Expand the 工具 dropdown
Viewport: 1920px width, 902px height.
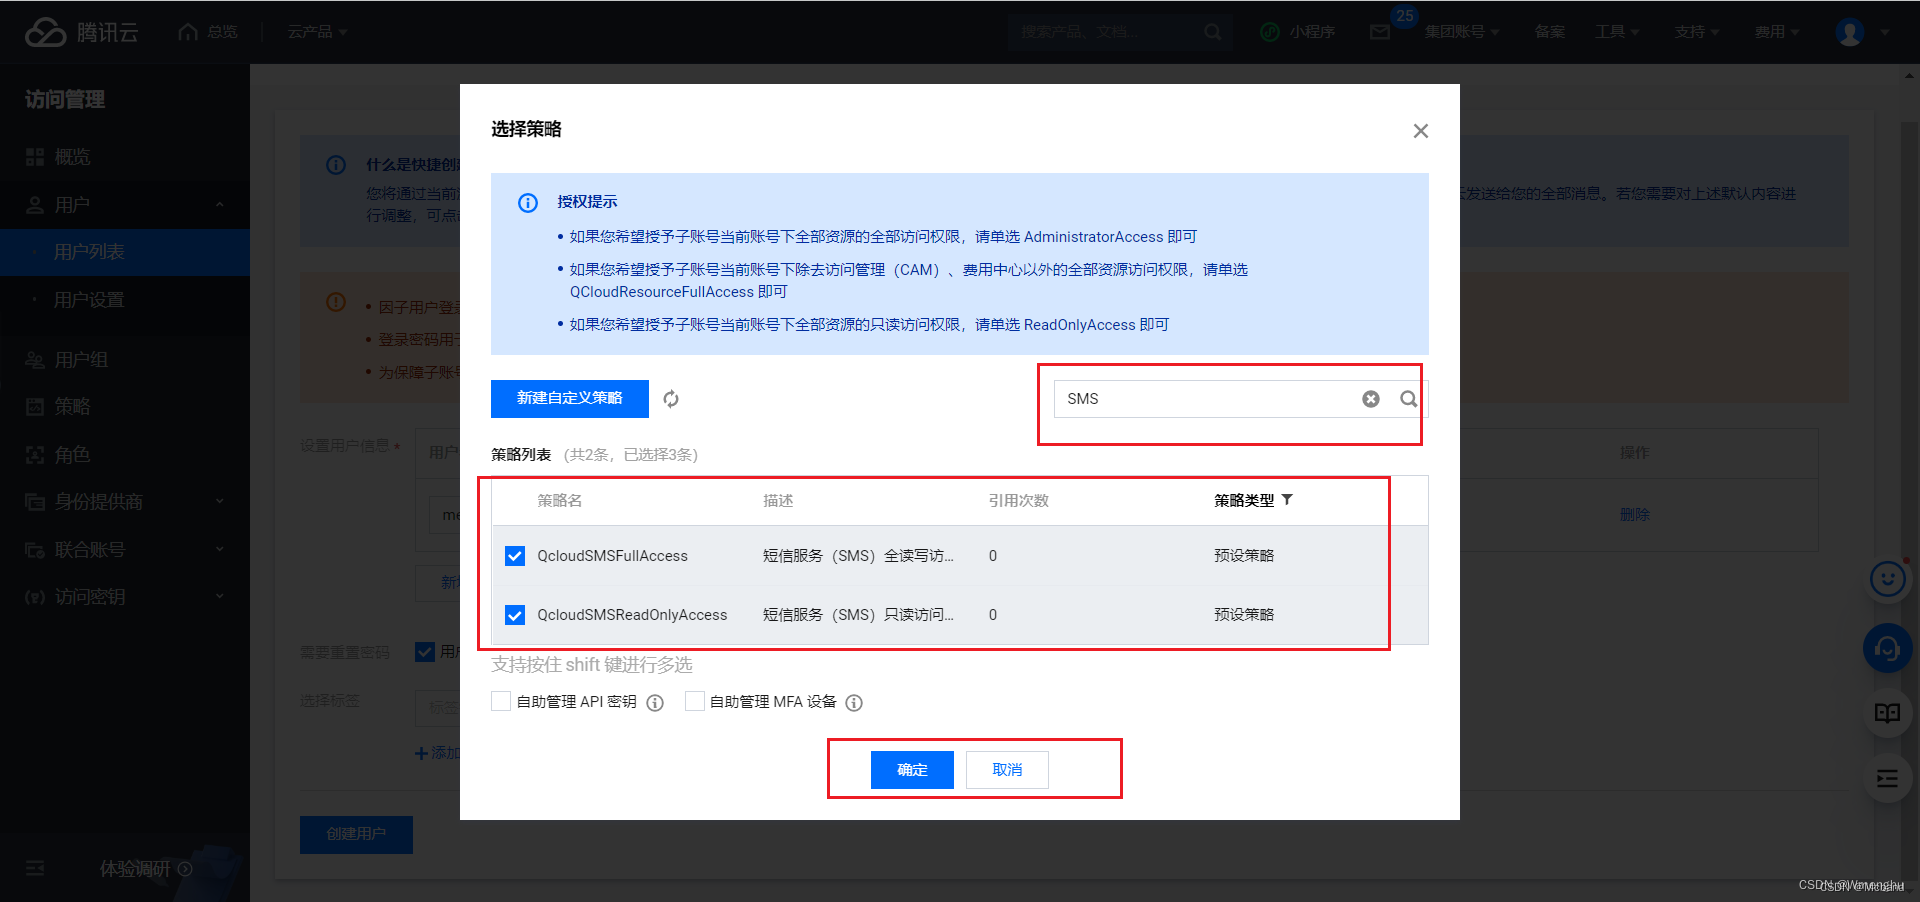coord(1617,32)
